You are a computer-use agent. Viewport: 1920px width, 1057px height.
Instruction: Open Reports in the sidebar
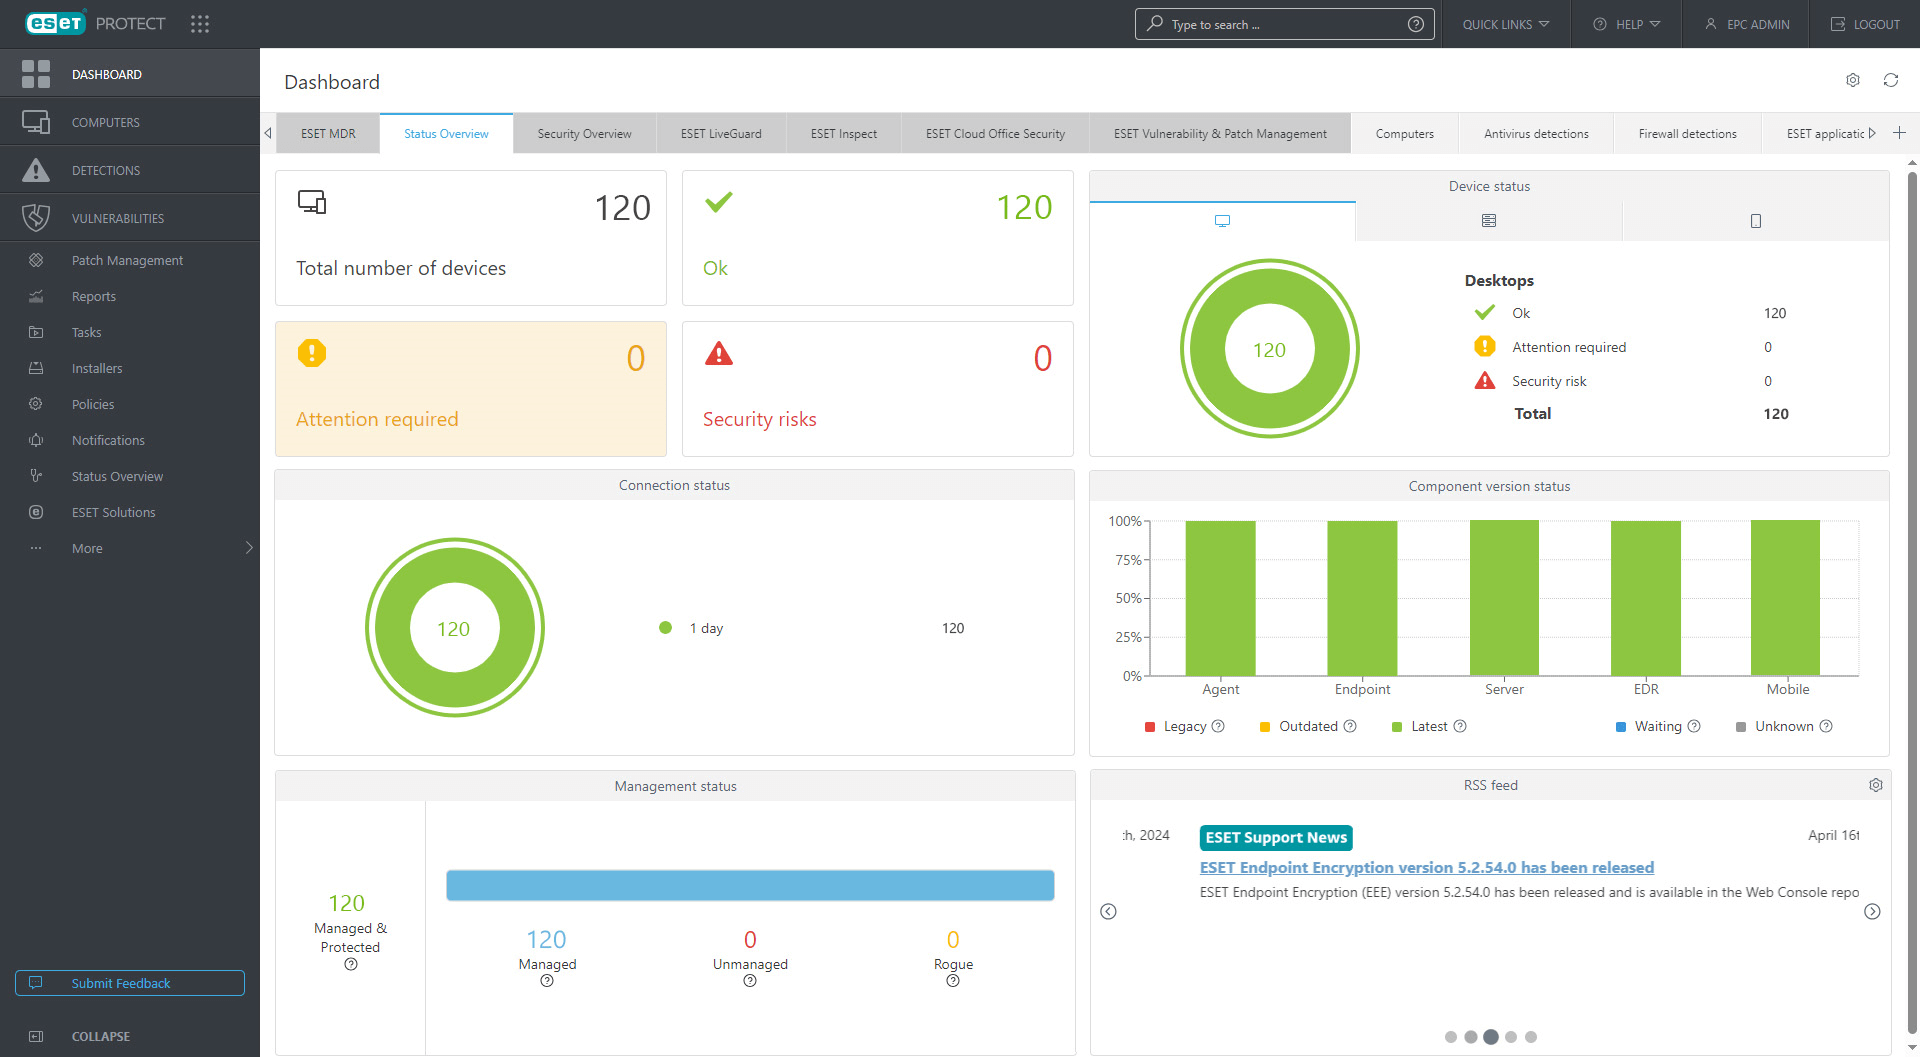[x=94, y=296]
